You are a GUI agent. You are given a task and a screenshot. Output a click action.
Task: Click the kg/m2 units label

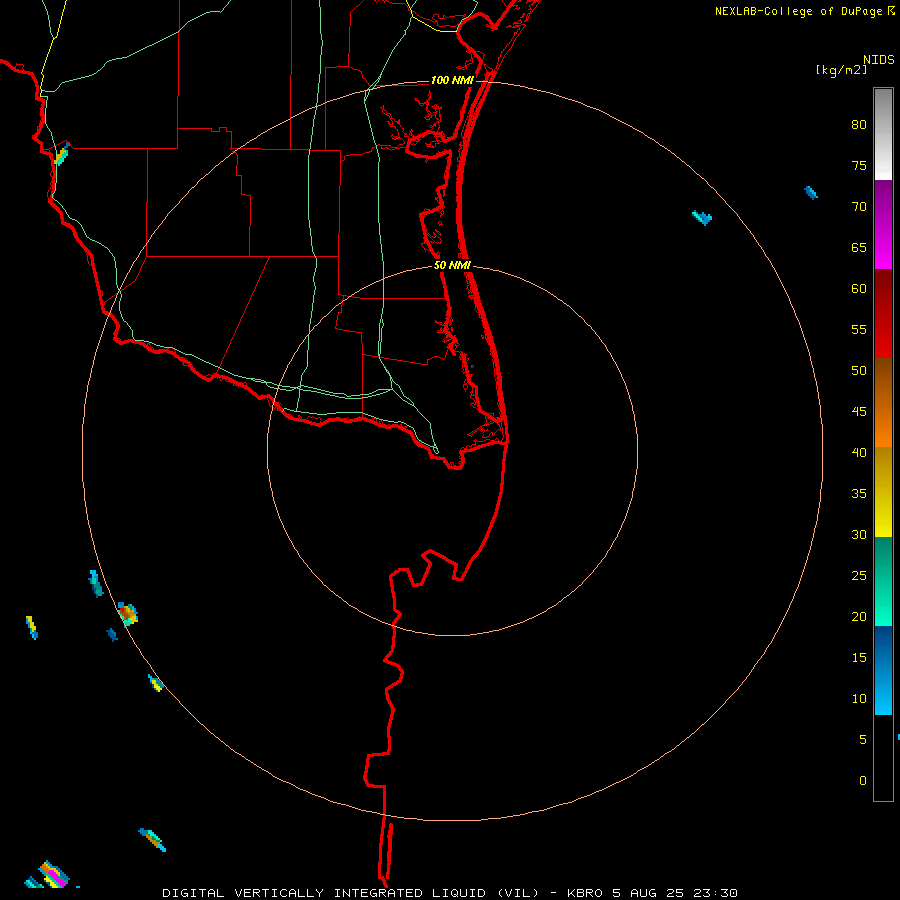pos(841,70)
